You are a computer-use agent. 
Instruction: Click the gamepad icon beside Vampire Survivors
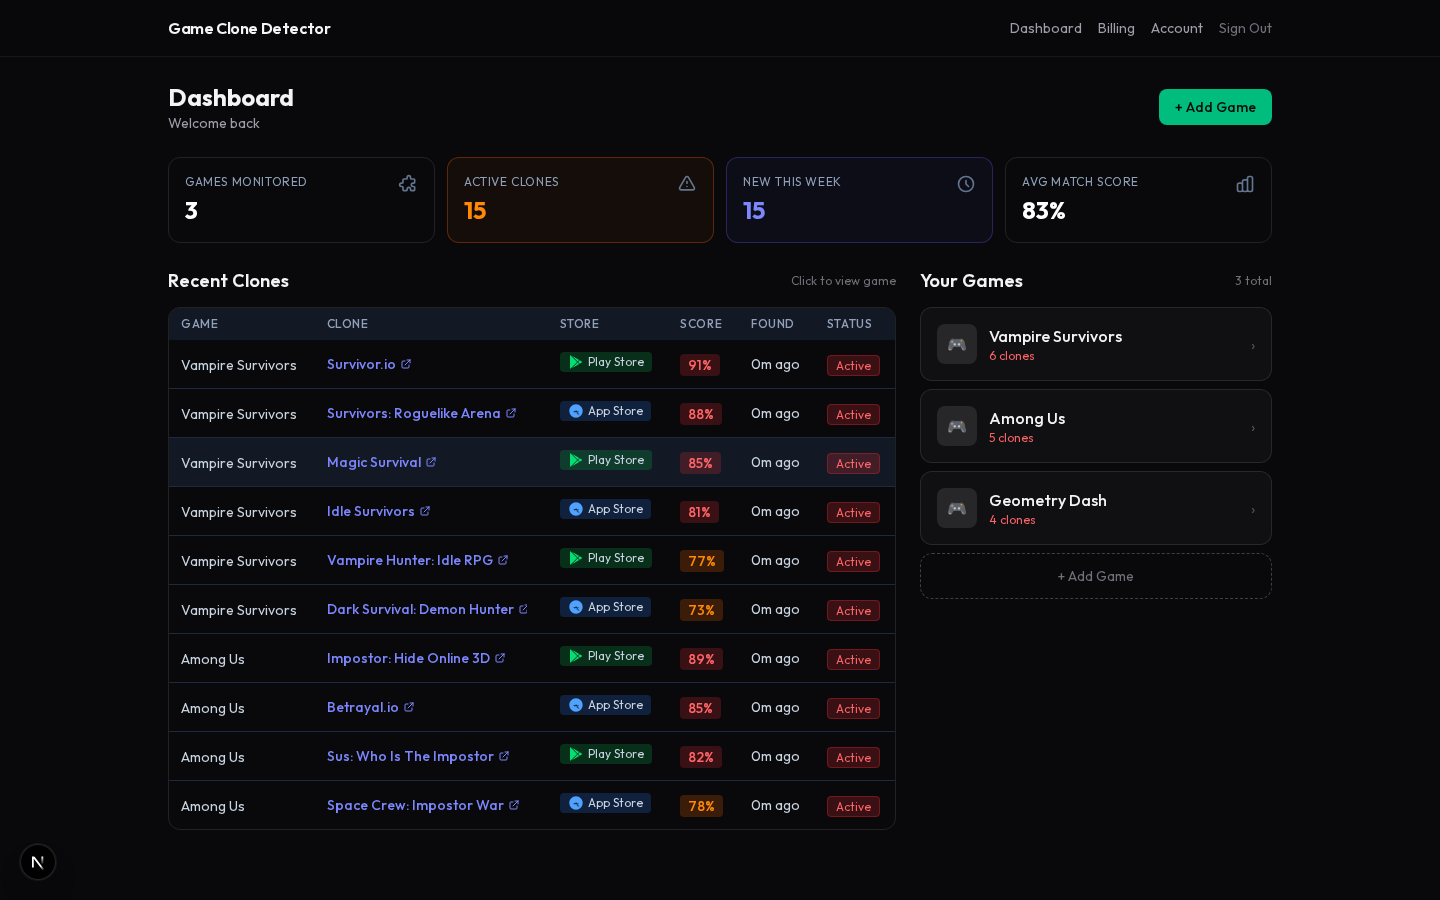click(x=956, y=344)
